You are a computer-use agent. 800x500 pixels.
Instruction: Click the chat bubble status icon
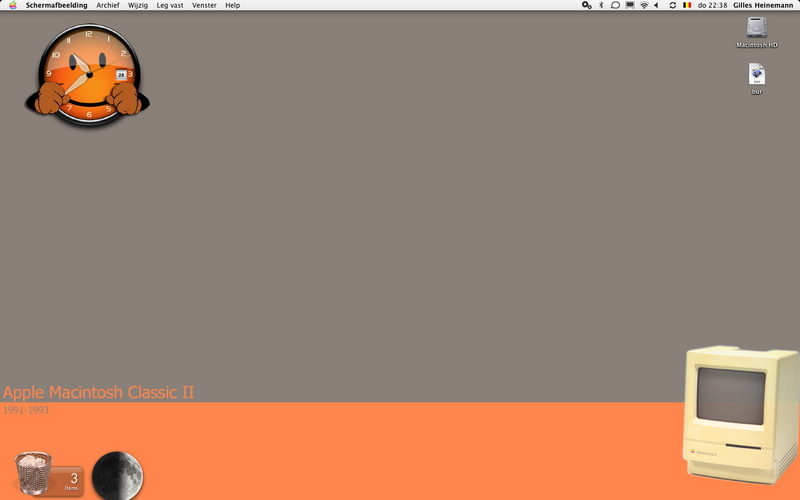click(615, 5)
